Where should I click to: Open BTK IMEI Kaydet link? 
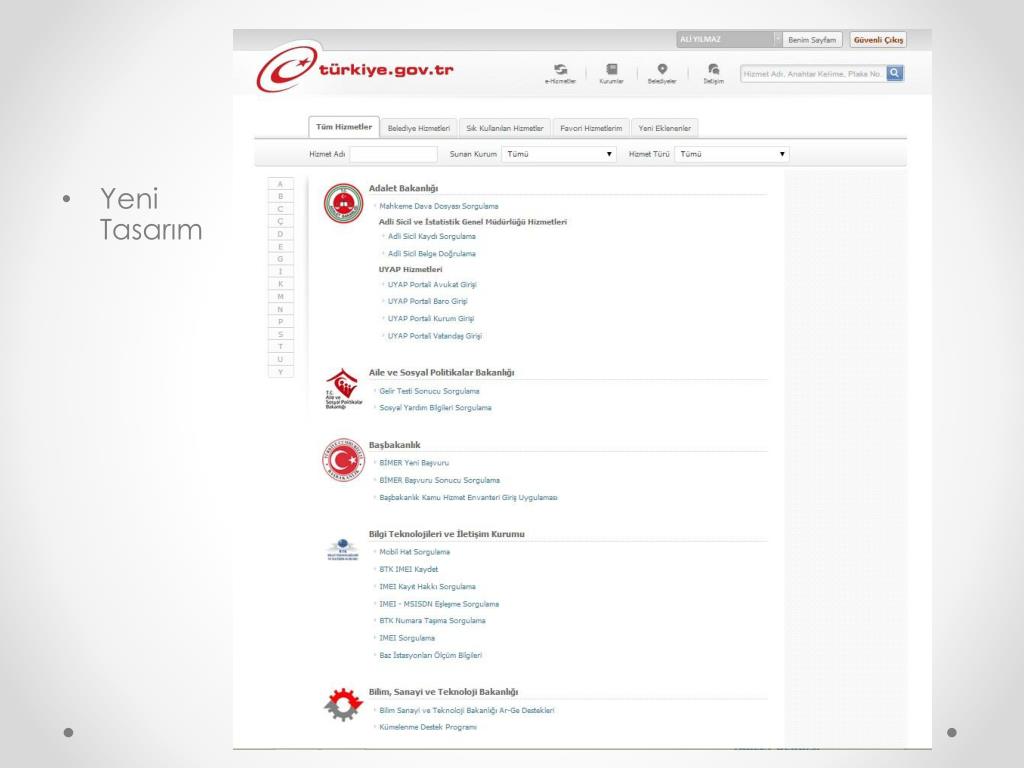click(409, 569)
